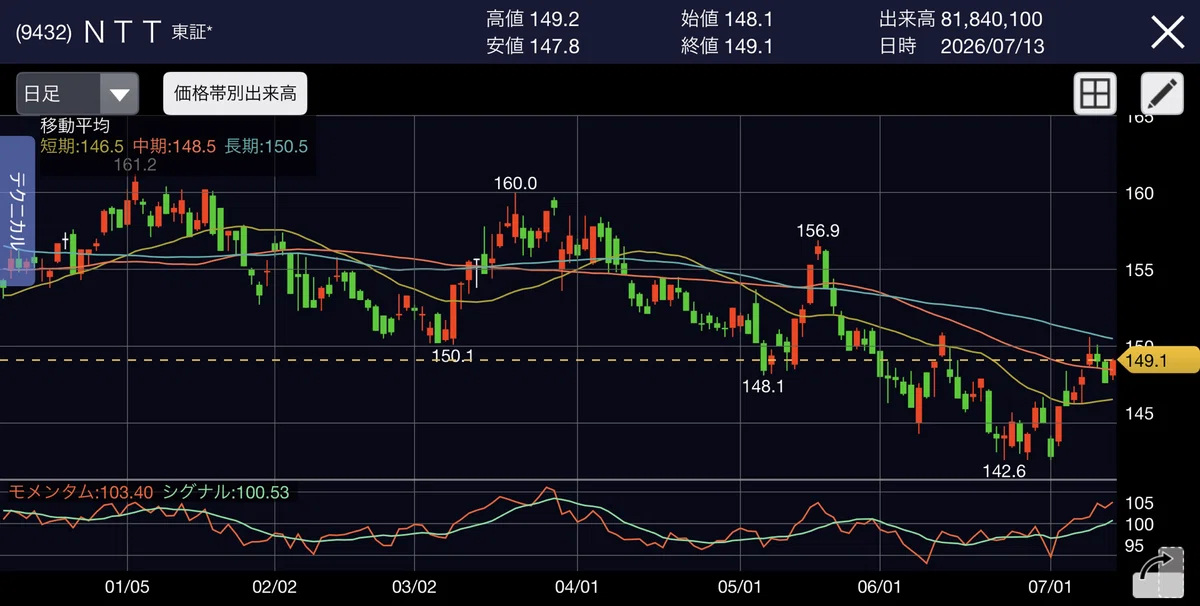
Task: Tap the 短期:146.5 moving average value
Action: [83, 146]
